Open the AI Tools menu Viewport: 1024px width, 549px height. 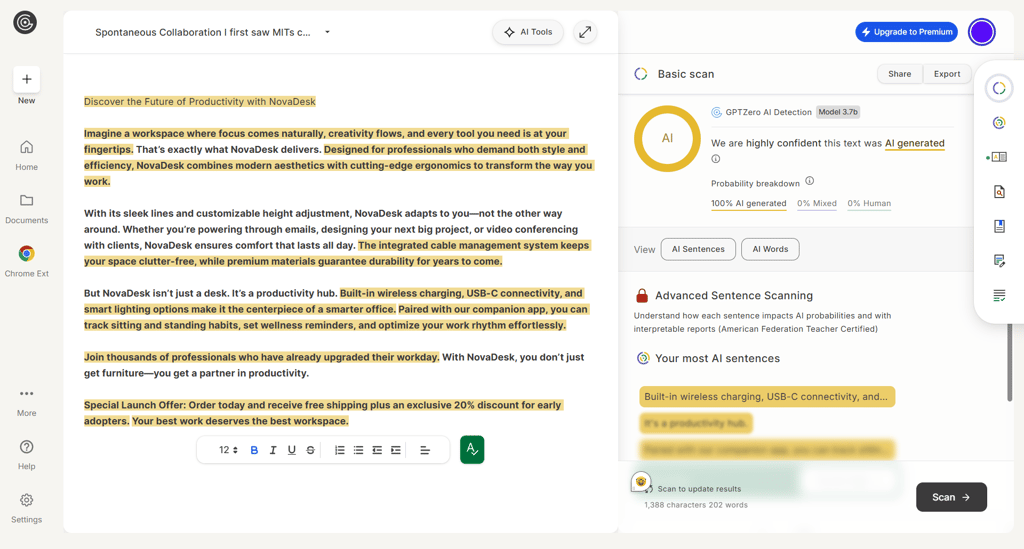click(528, 32)
